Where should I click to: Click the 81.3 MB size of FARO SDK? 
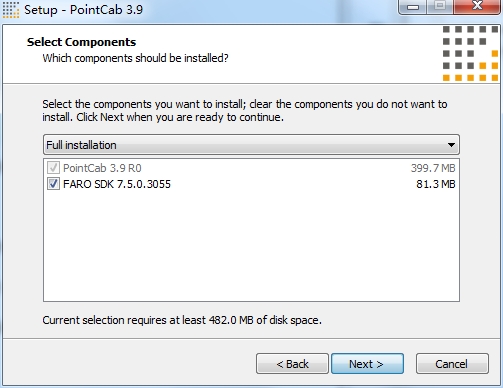[436, 184]
